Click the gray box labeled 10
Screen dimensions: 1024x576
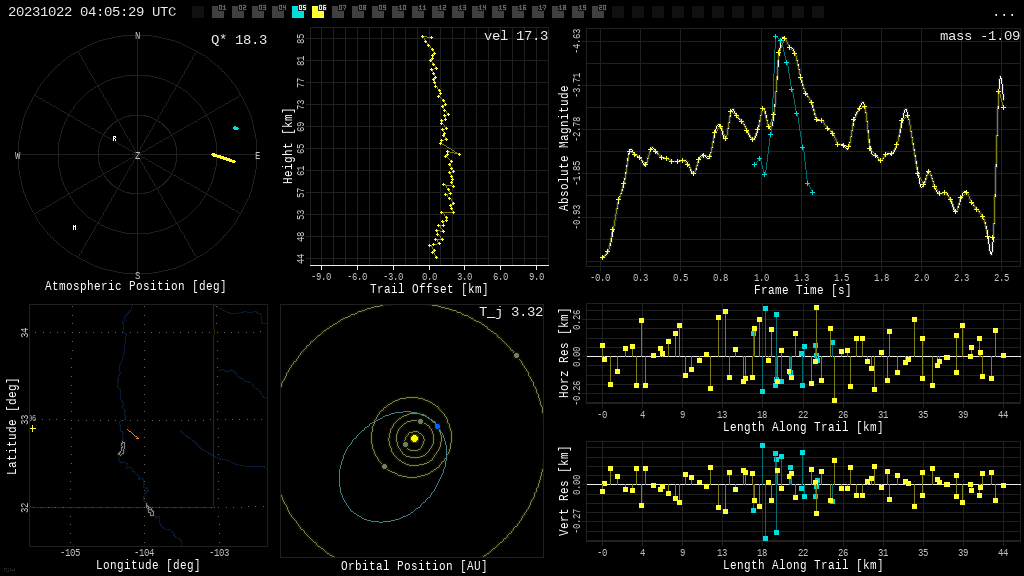tap(398, 12)
